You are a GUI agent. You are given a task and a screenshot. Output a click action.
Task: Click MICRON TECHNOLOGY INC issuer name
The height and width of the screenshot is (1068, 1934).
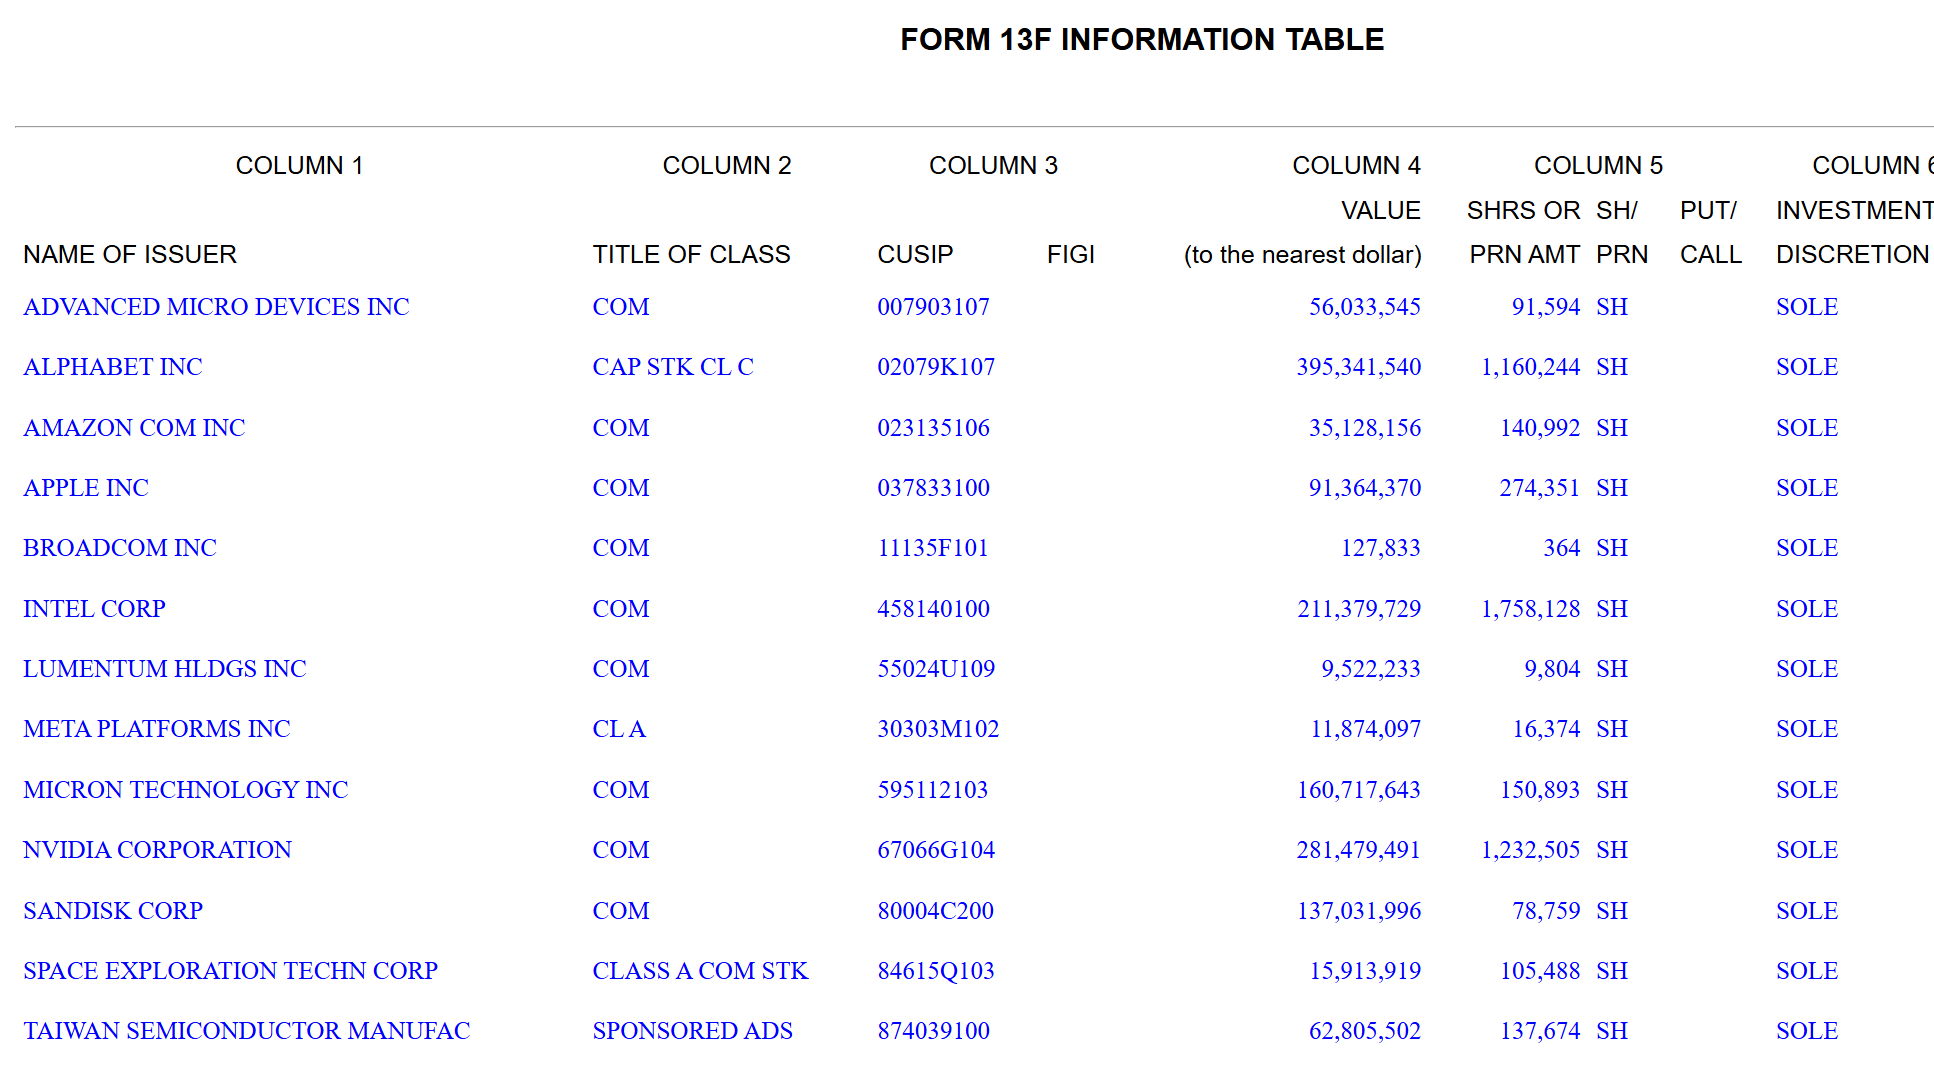coord(186,790)
